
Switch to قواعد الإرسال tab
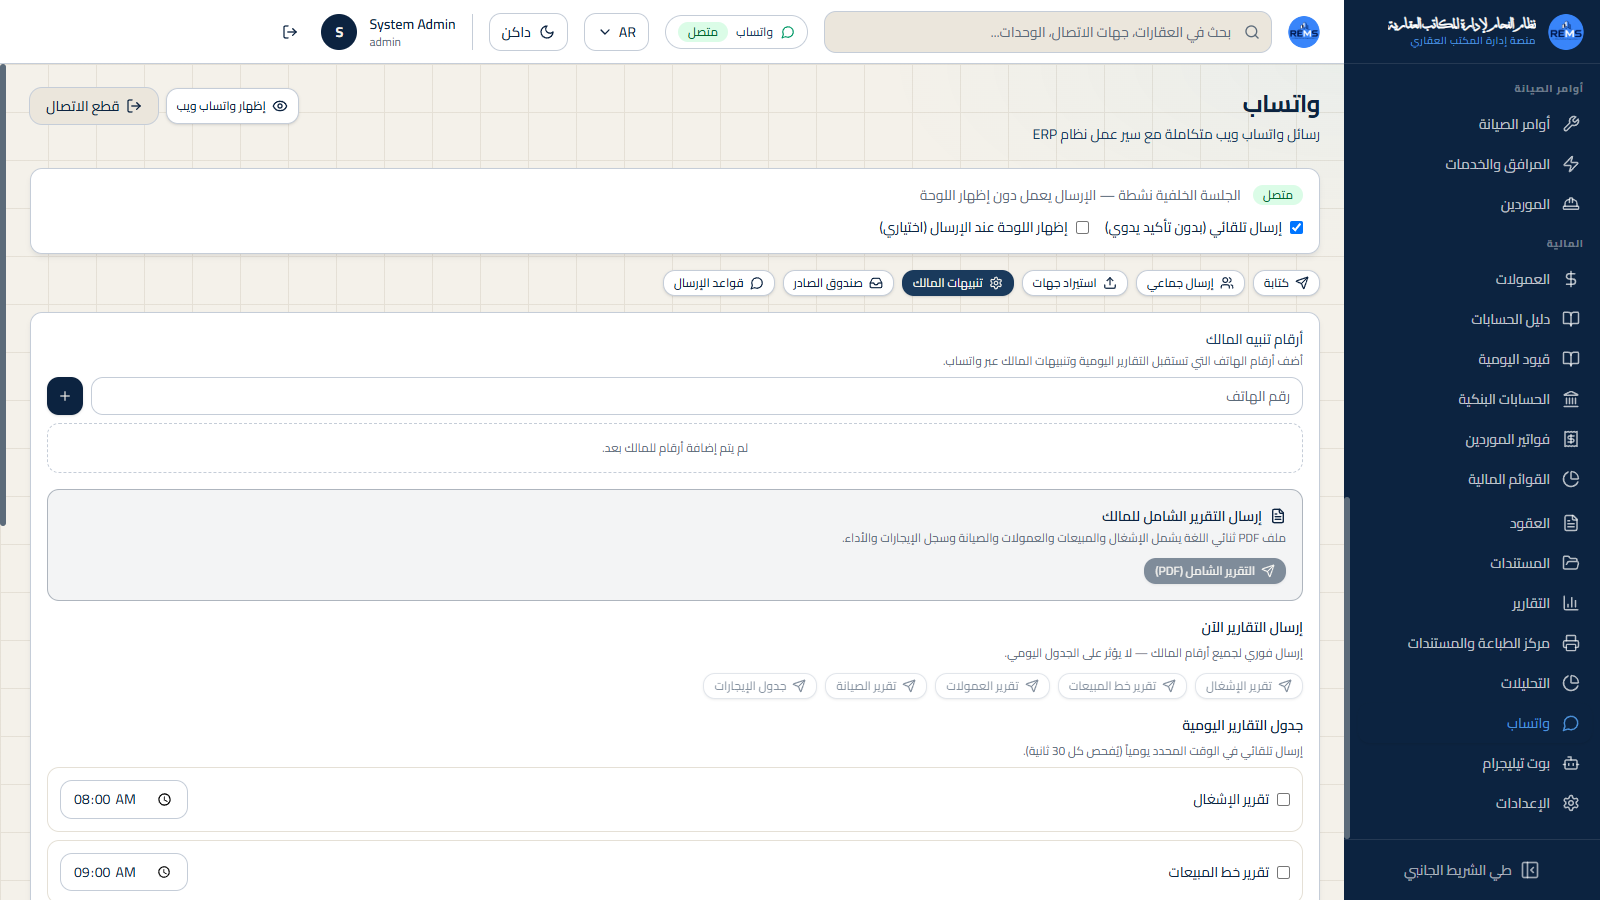point(719,283)
